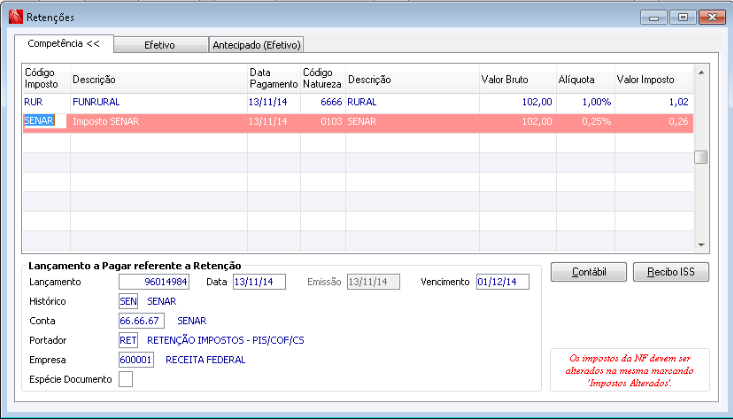Click the Conta field 66.66.67
The width and height of the screenshot is (733, 420).
pyautogui.click(x=142, y=321)
